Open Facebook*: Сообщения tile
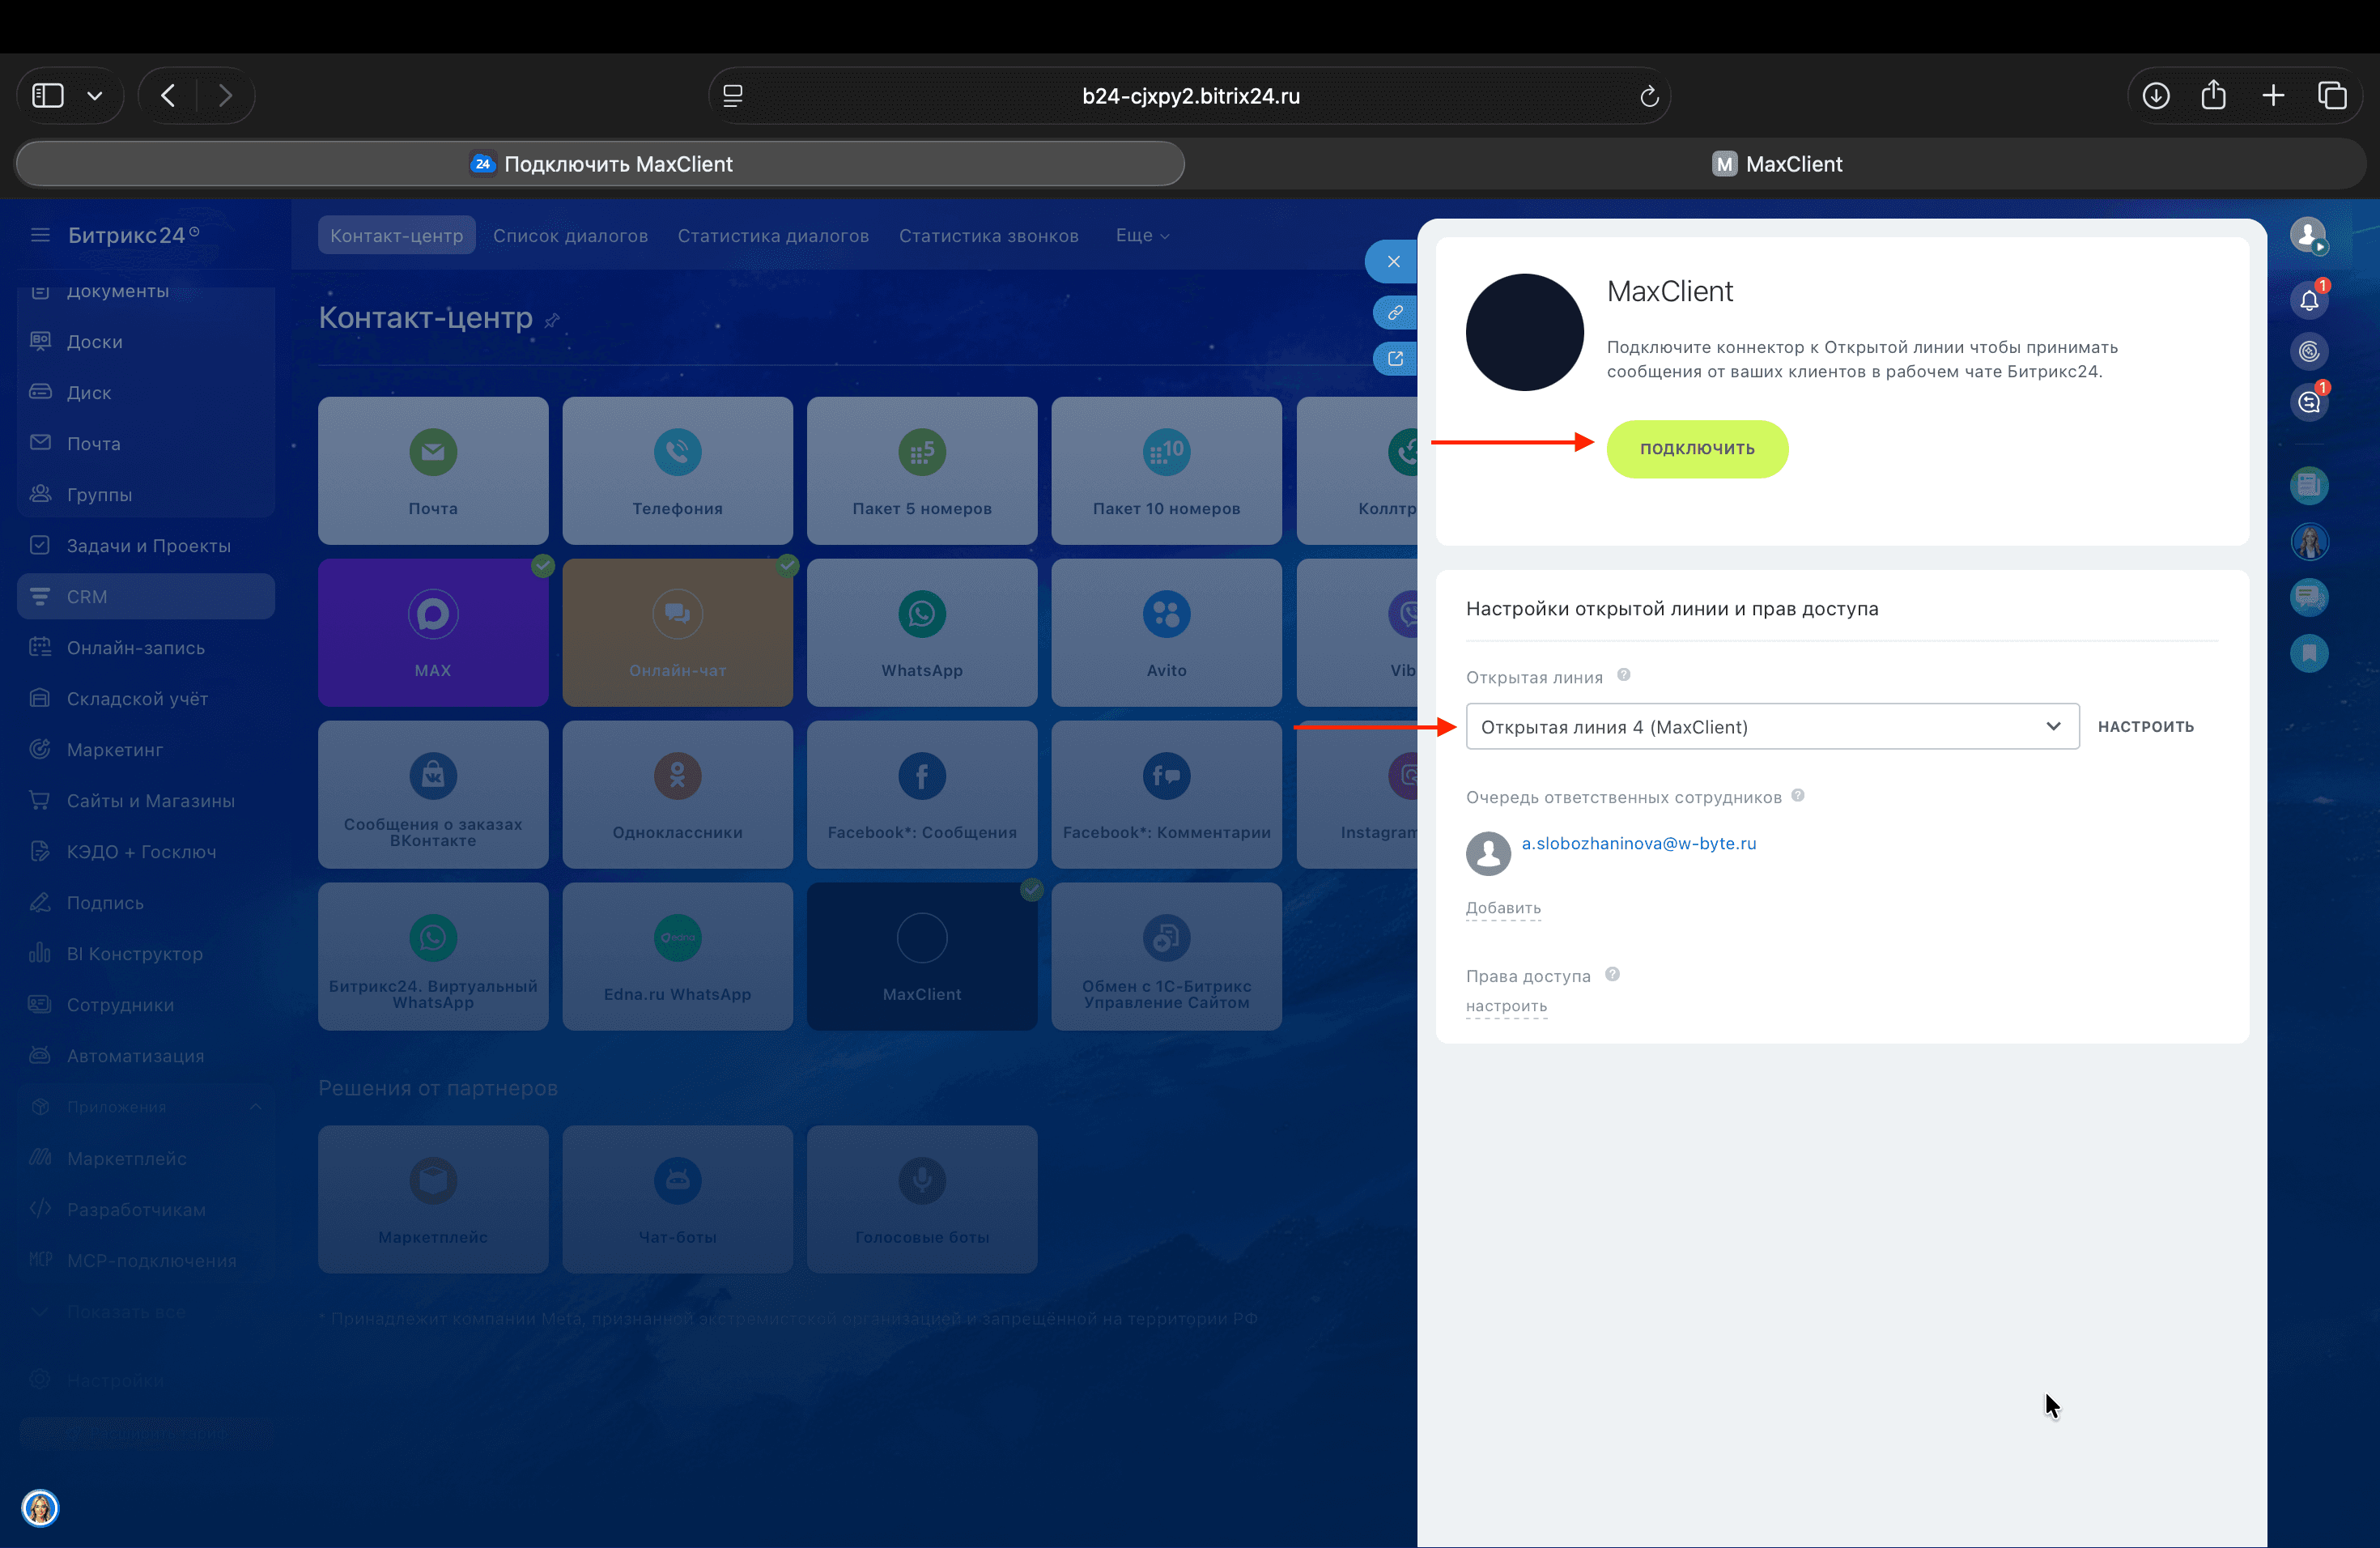 click(x=922, y=795)
